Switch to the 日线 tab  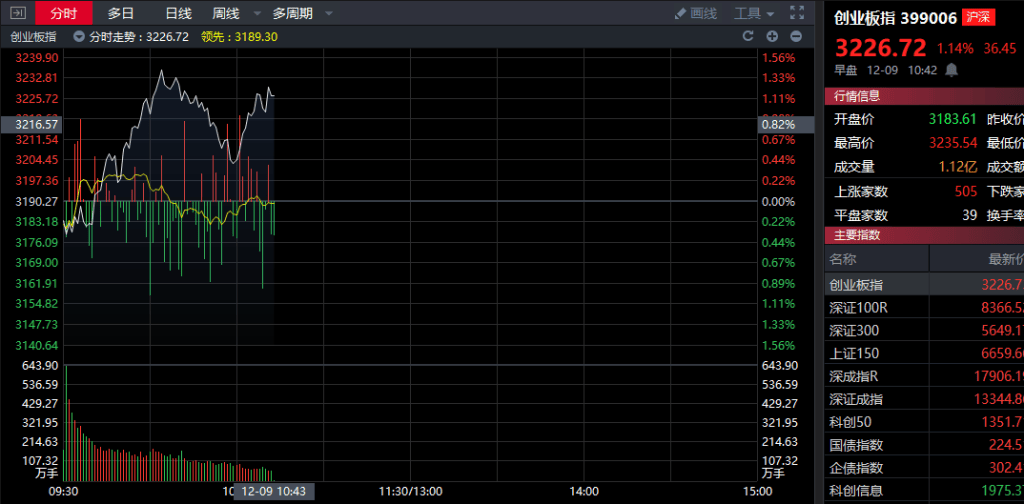pos(178,13)
